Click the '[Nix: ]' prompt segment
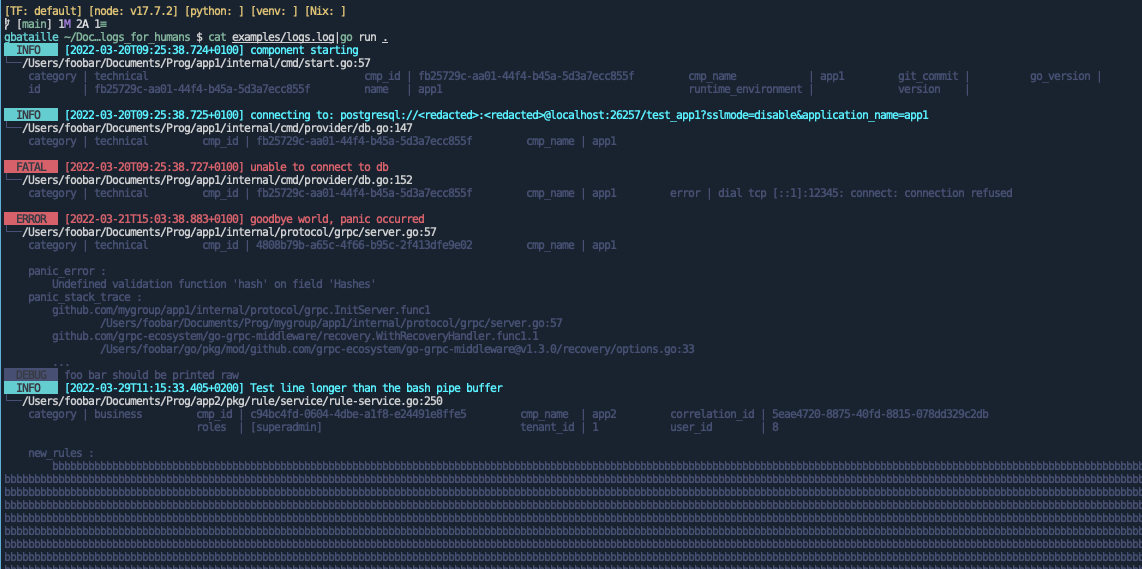 (324, 11)
